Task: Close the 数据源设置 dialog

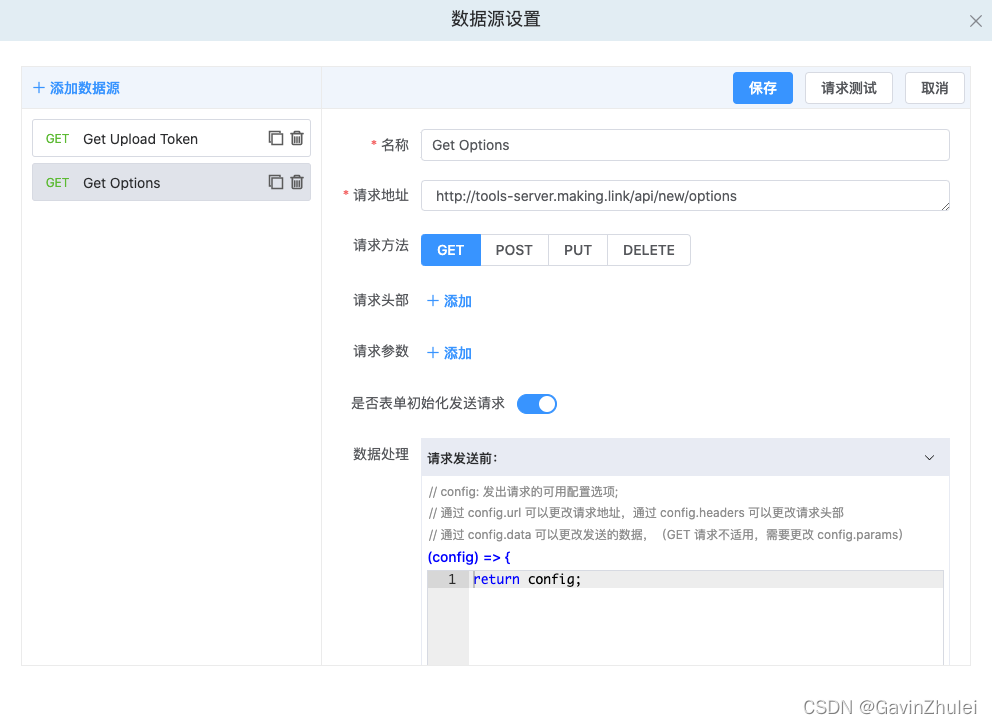Action: pos(976,20)
